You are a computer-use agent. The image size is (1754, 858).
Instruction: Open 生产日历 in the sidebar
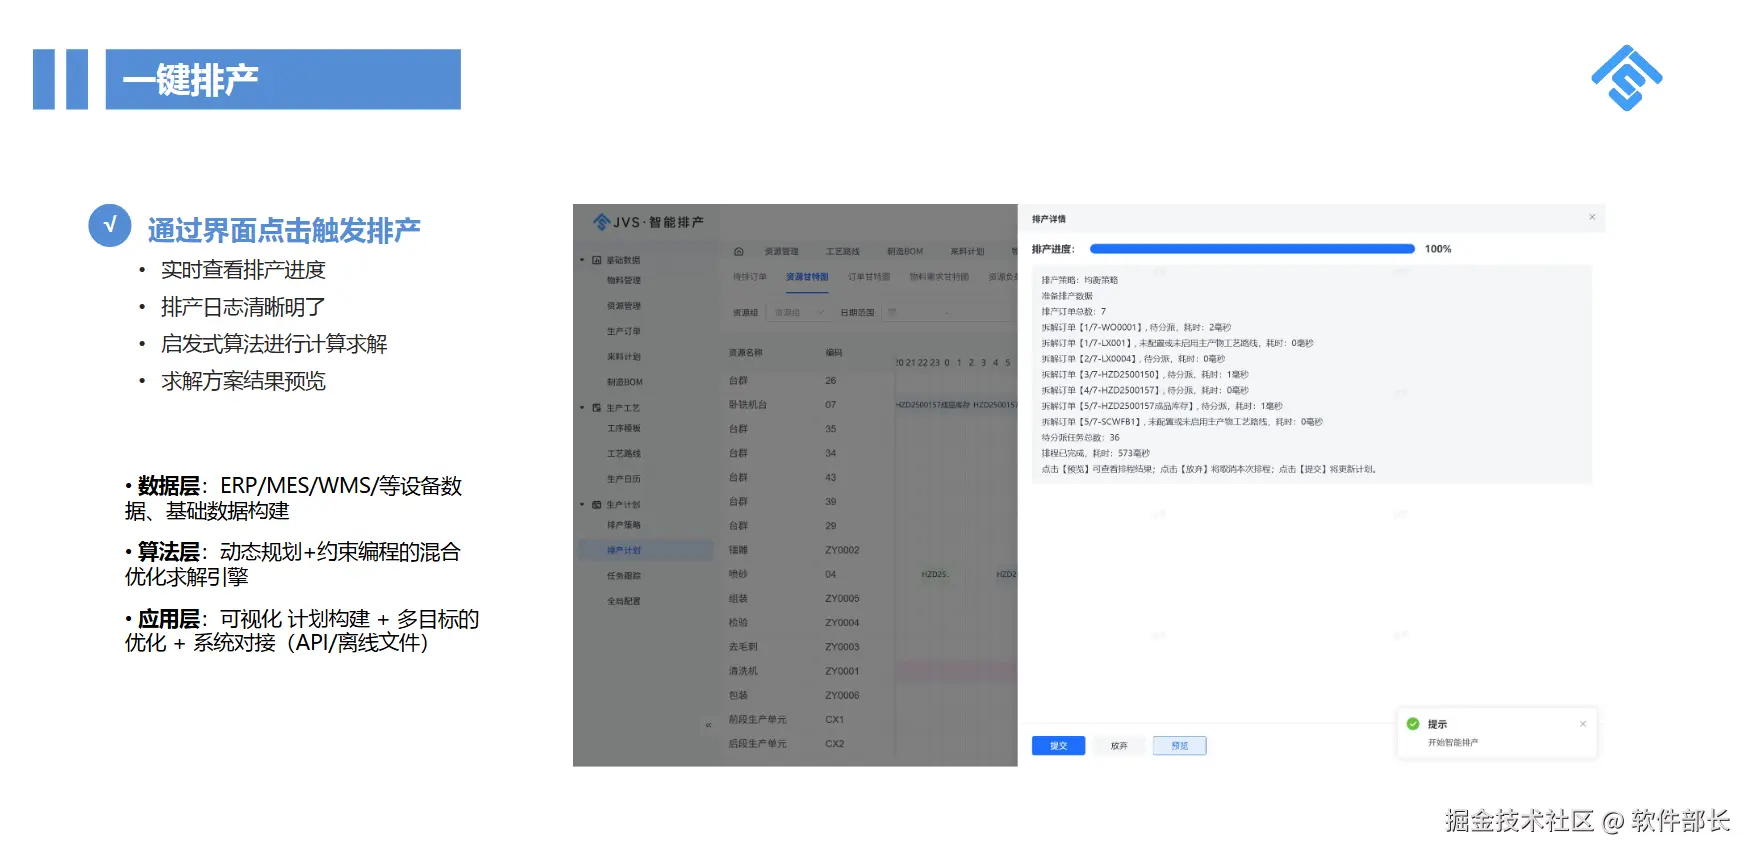624,479
